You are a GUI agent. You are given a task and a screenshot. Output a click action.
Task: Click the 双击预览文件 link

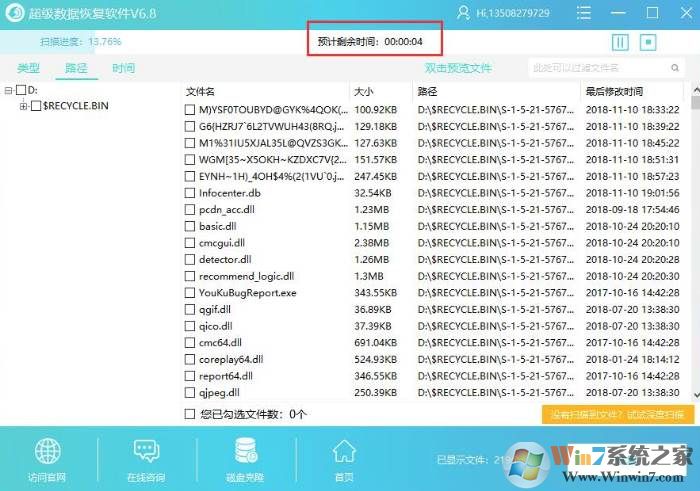coord(458,68)
